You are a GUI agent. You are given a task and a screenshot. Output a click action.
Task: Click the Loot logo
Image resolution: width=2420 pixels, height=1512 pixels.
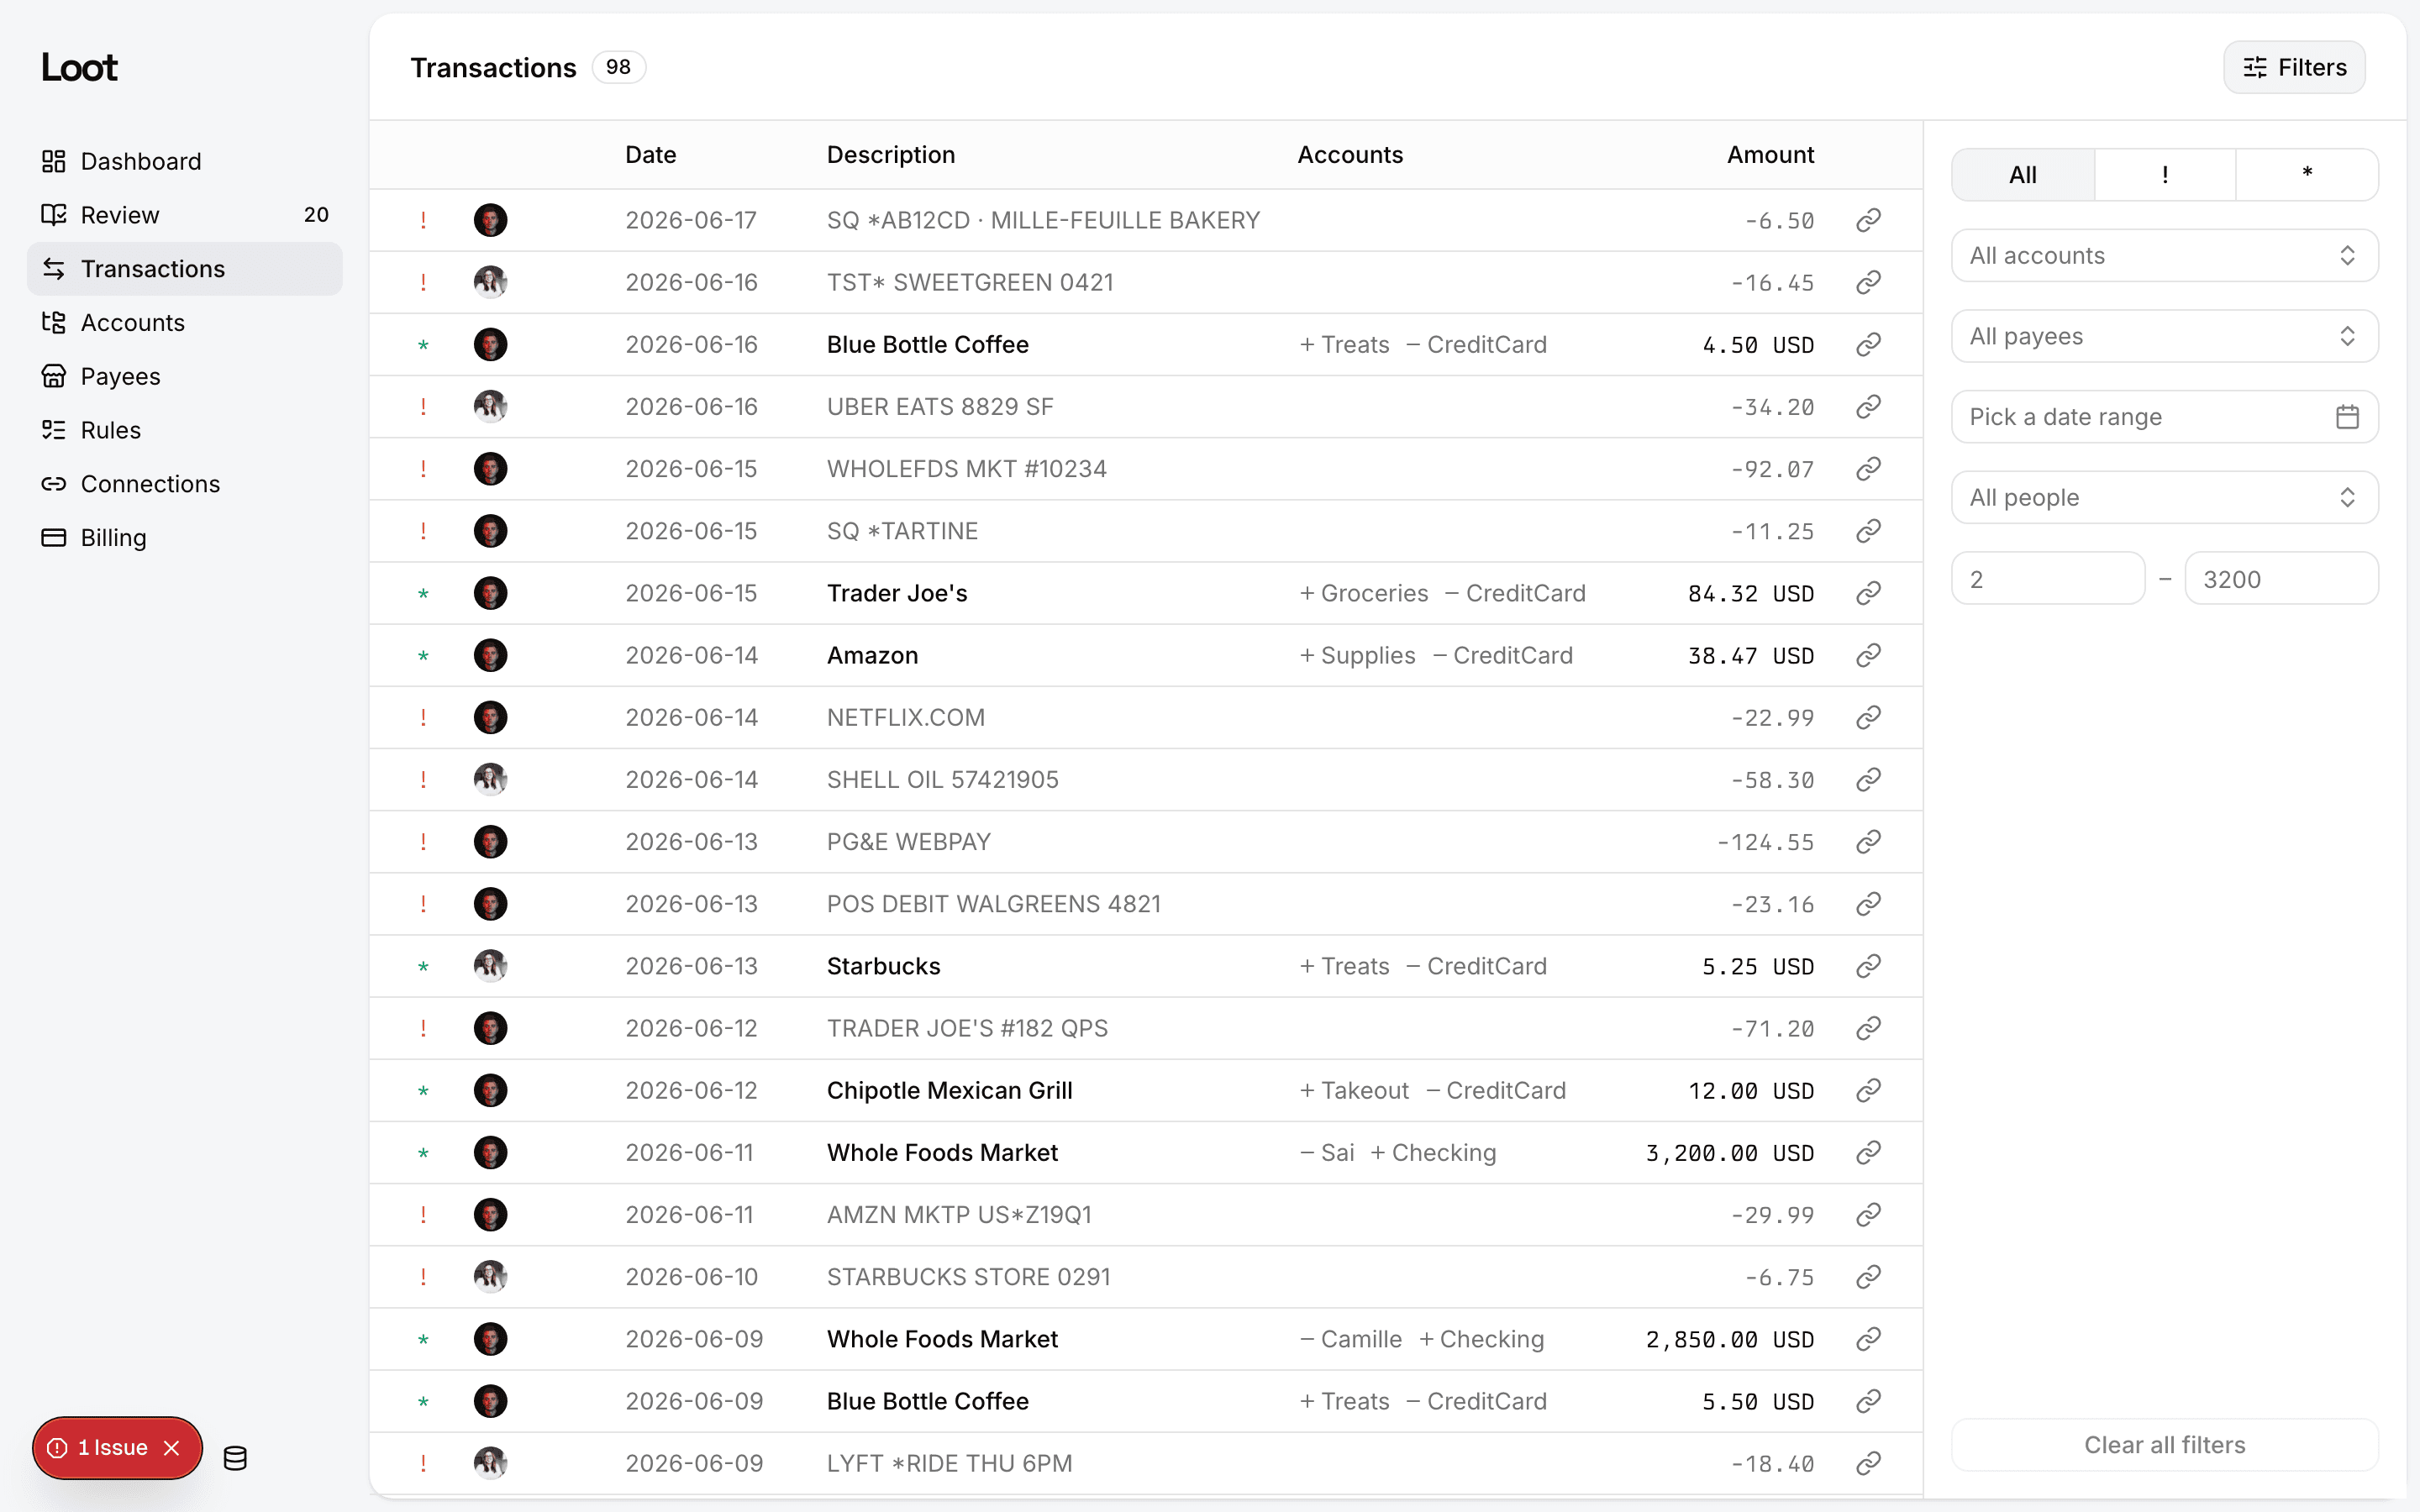pos(79,67)
